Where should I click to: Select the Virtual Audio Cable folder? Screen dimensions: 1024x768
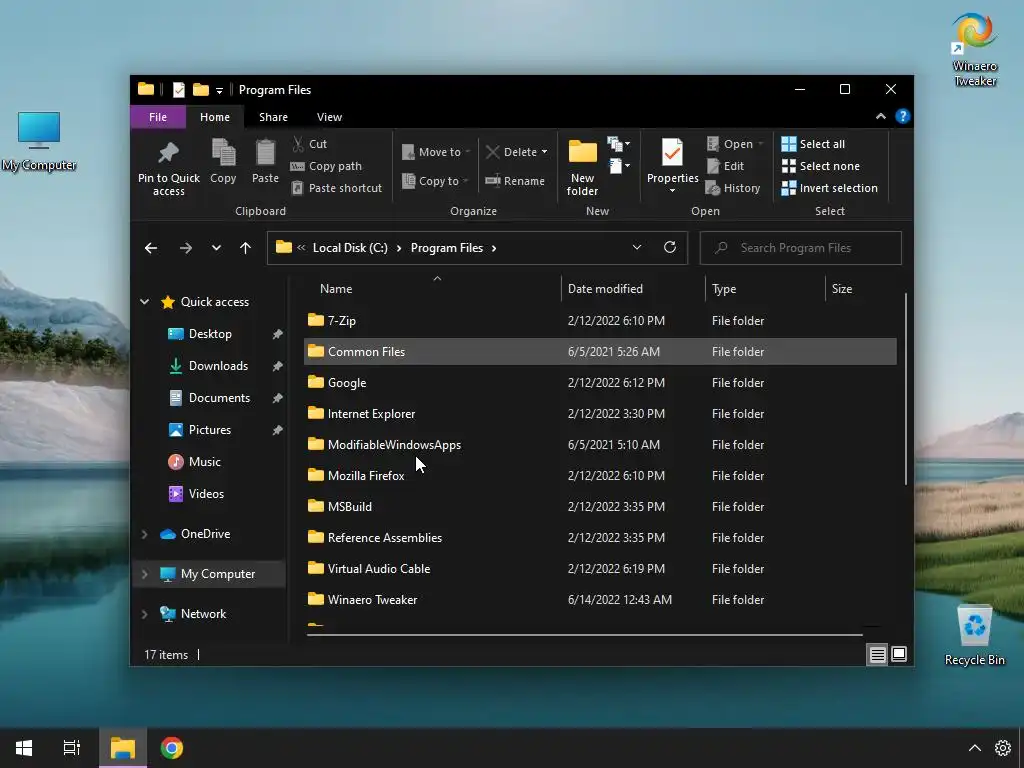click(600, 569)
